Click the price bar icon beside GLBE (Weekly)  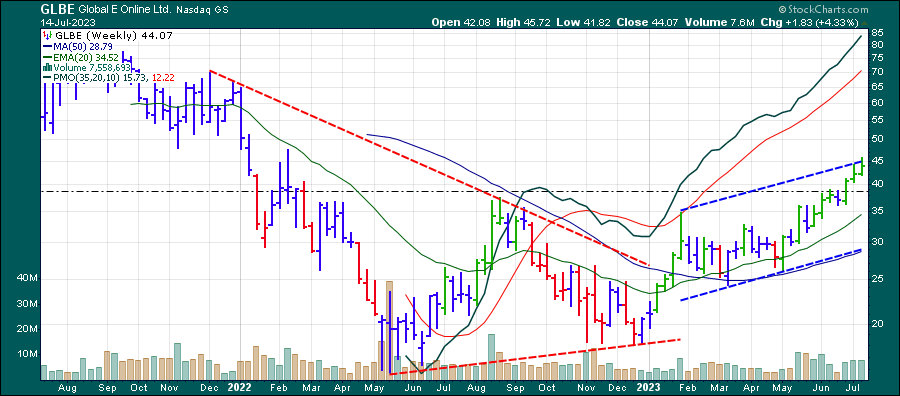click(x=47, y=36)
